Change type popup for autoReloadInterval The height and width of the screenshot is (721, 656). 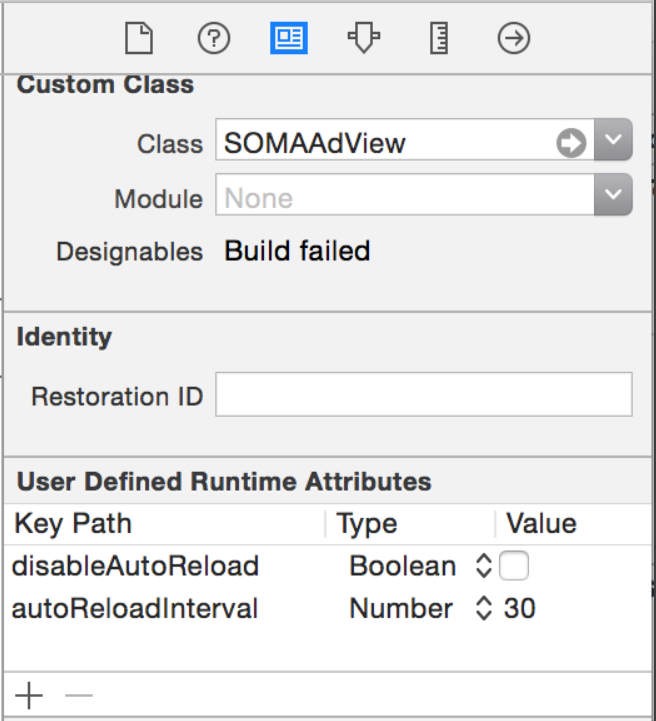pyautogui.click(x=484, y=608)
